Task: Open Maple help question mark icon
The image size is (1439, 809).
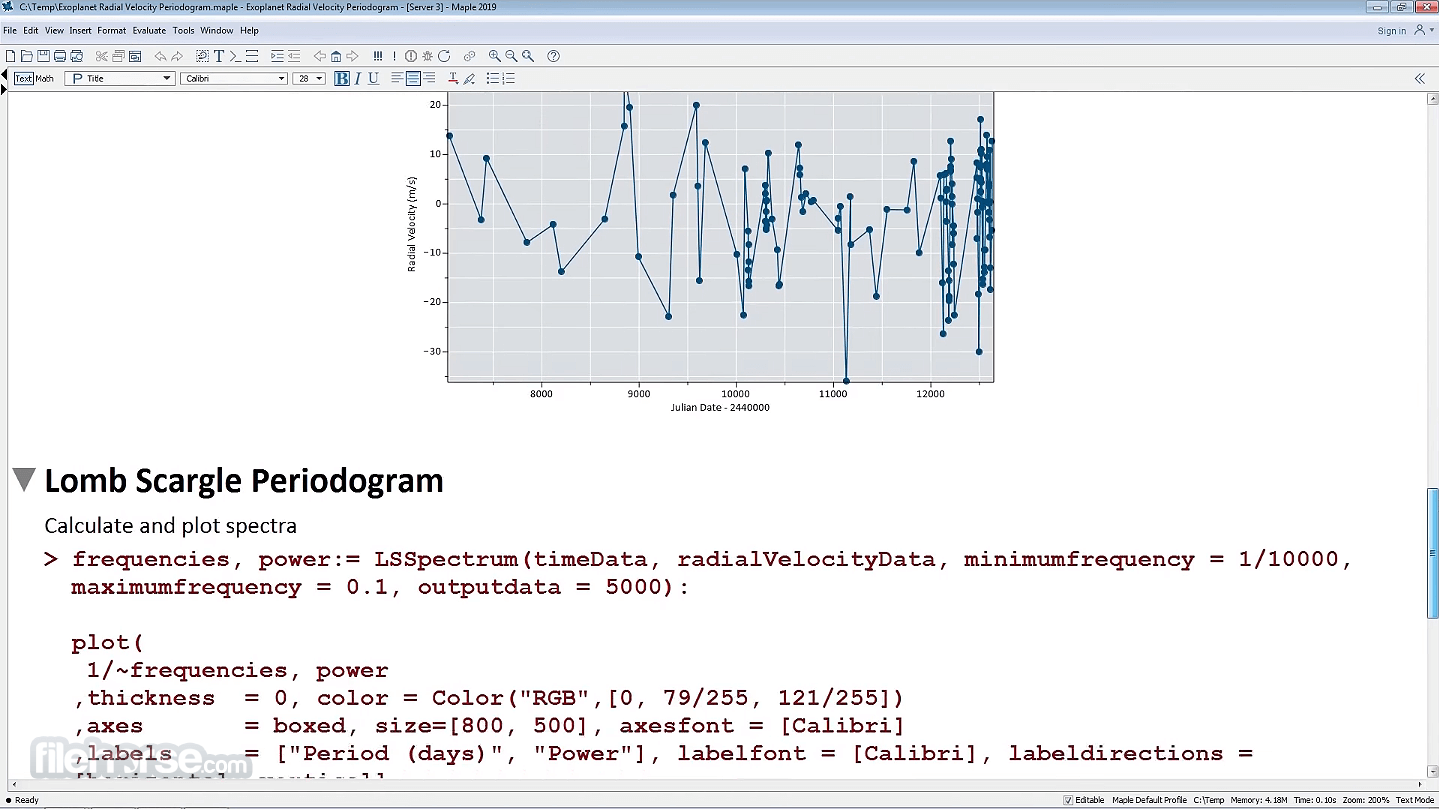Action: 553,56
